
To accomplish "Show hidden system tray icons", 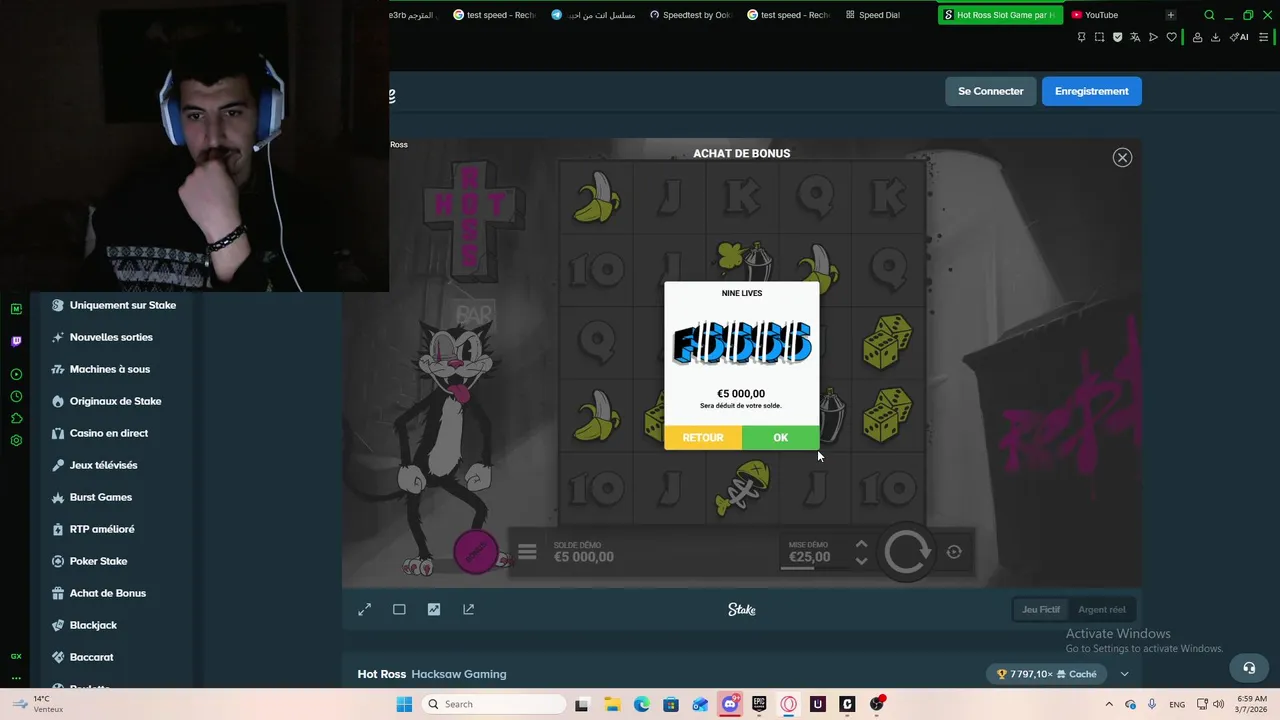I will coord(1108,704).
